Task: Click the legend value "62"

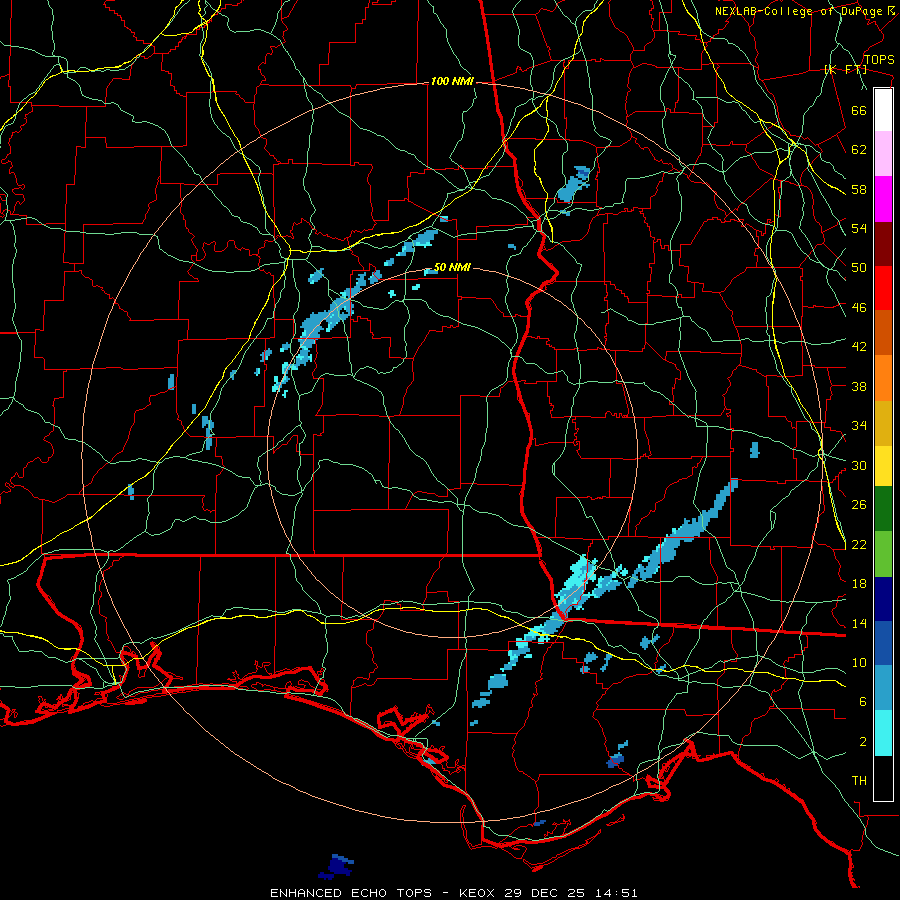Action: click(x=859, y=150)
